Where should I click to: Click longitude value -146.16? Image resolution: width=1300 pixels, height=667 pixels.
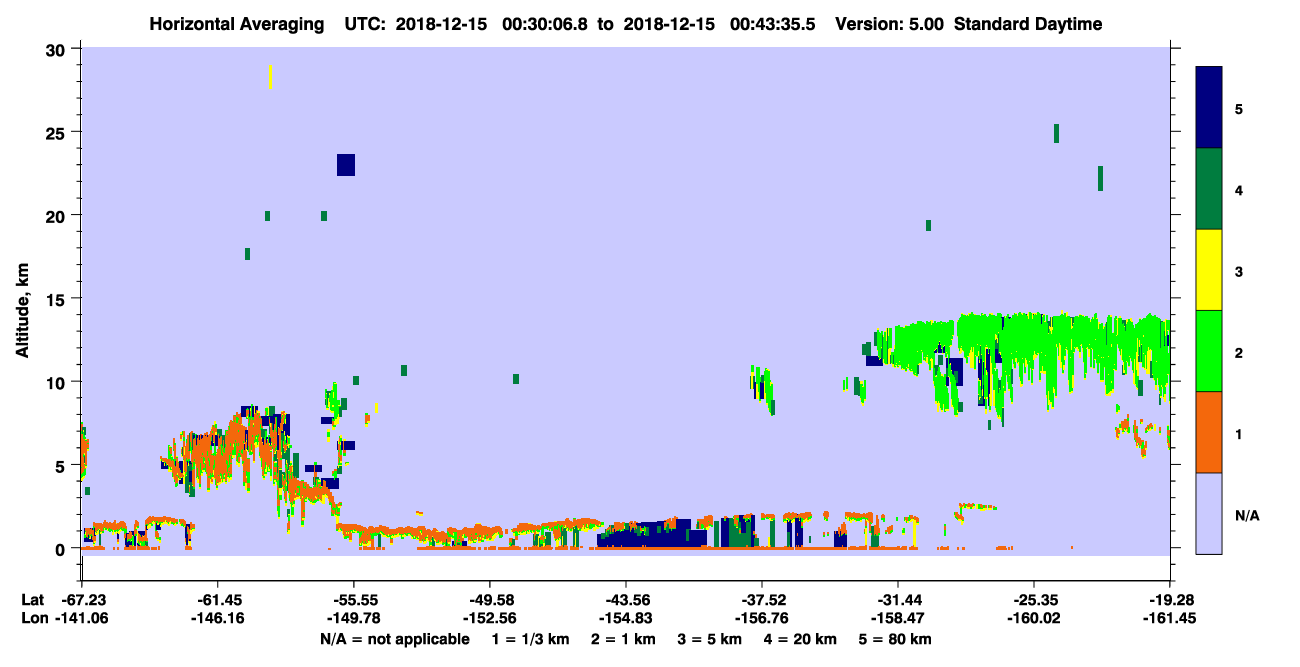(x=217, y=619)
